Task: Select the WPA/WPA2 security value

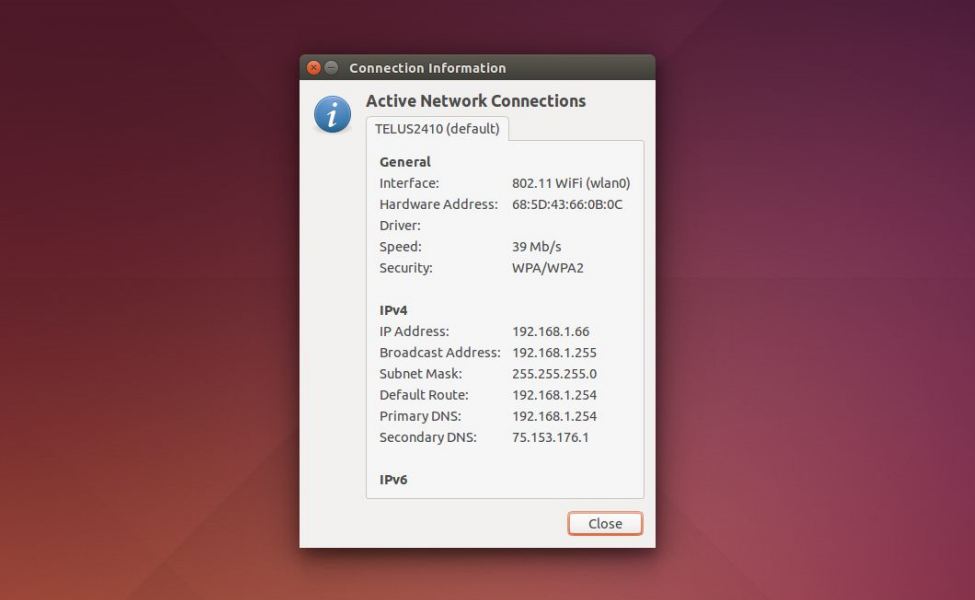Action: tap(548, 268)
